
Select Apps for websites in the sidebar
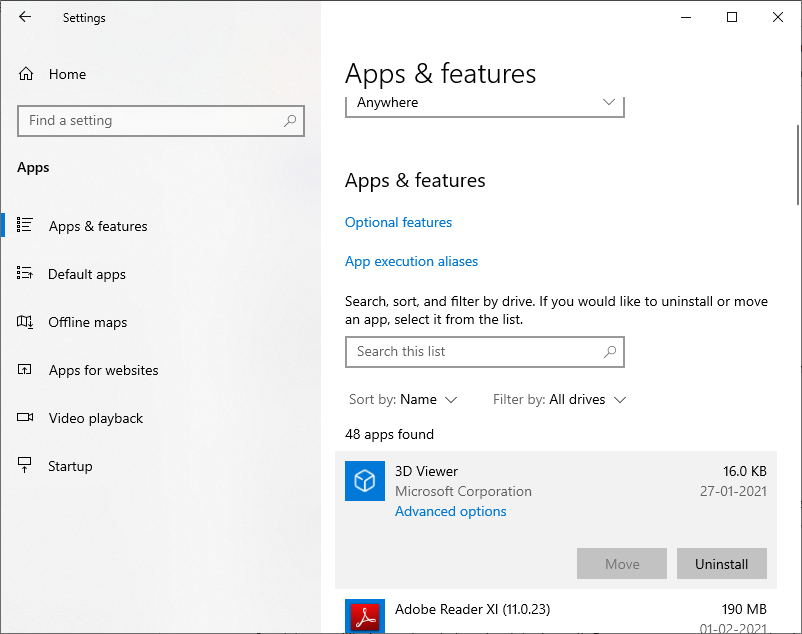point(103,370)
